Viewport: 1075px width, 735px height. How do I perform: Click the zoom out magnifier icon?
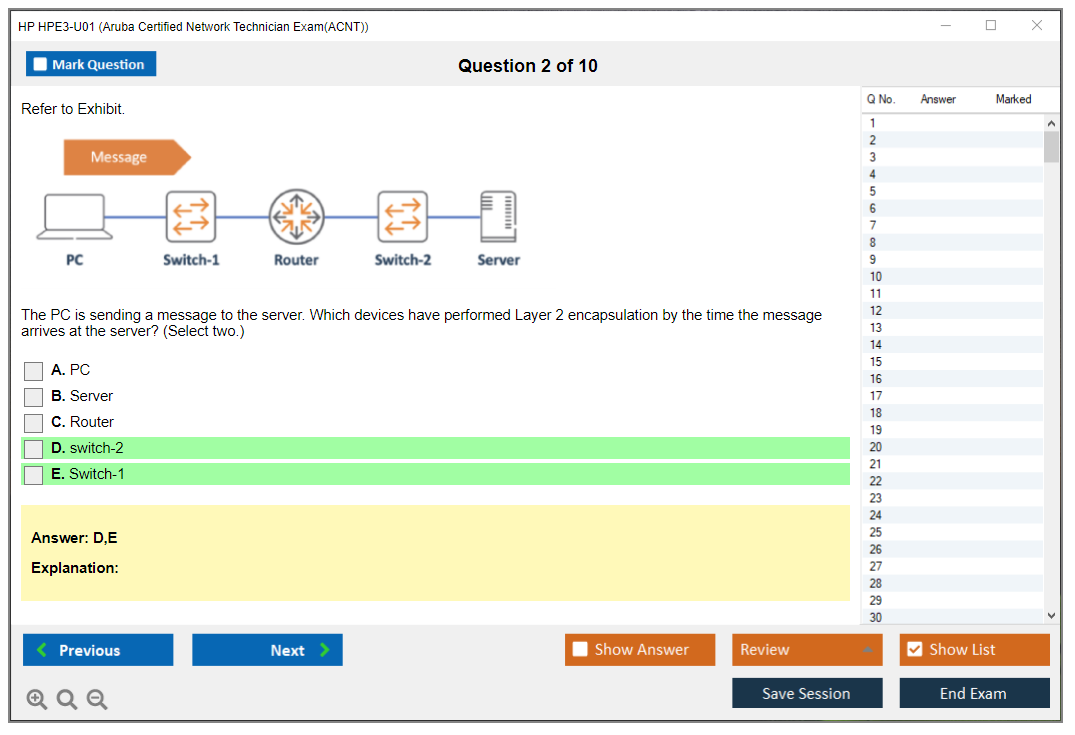[97, 700]
